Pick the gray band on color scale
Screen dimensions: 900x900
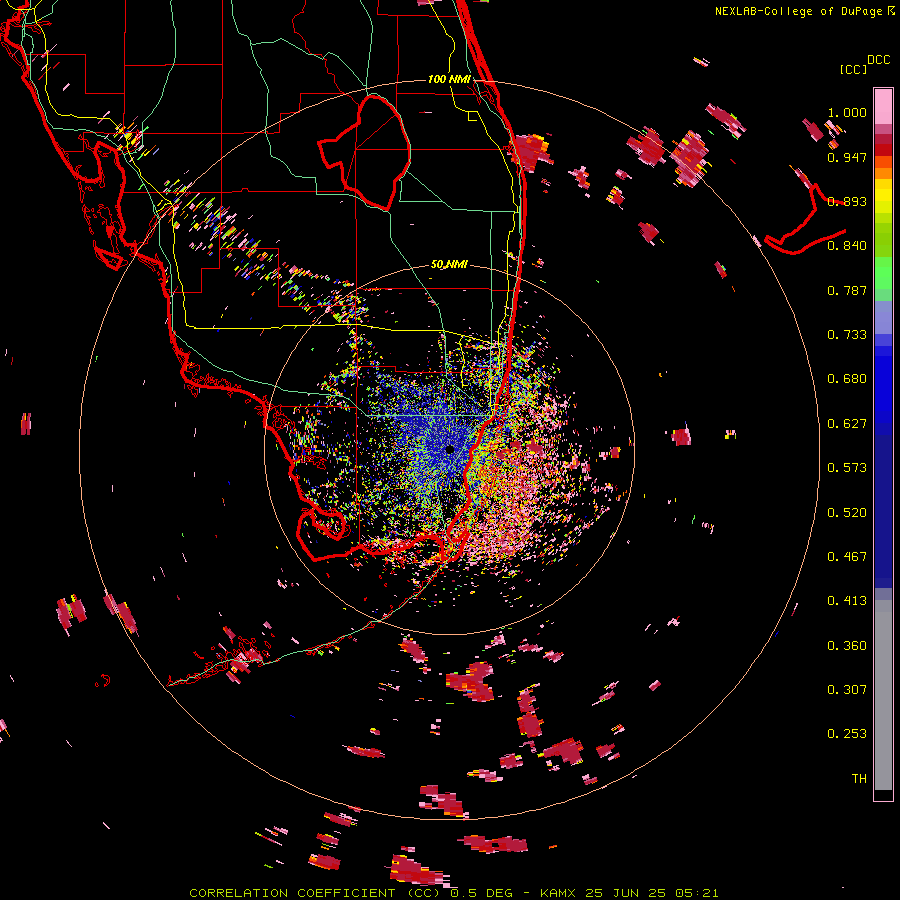pyautogui.click(x=883, y=695)
